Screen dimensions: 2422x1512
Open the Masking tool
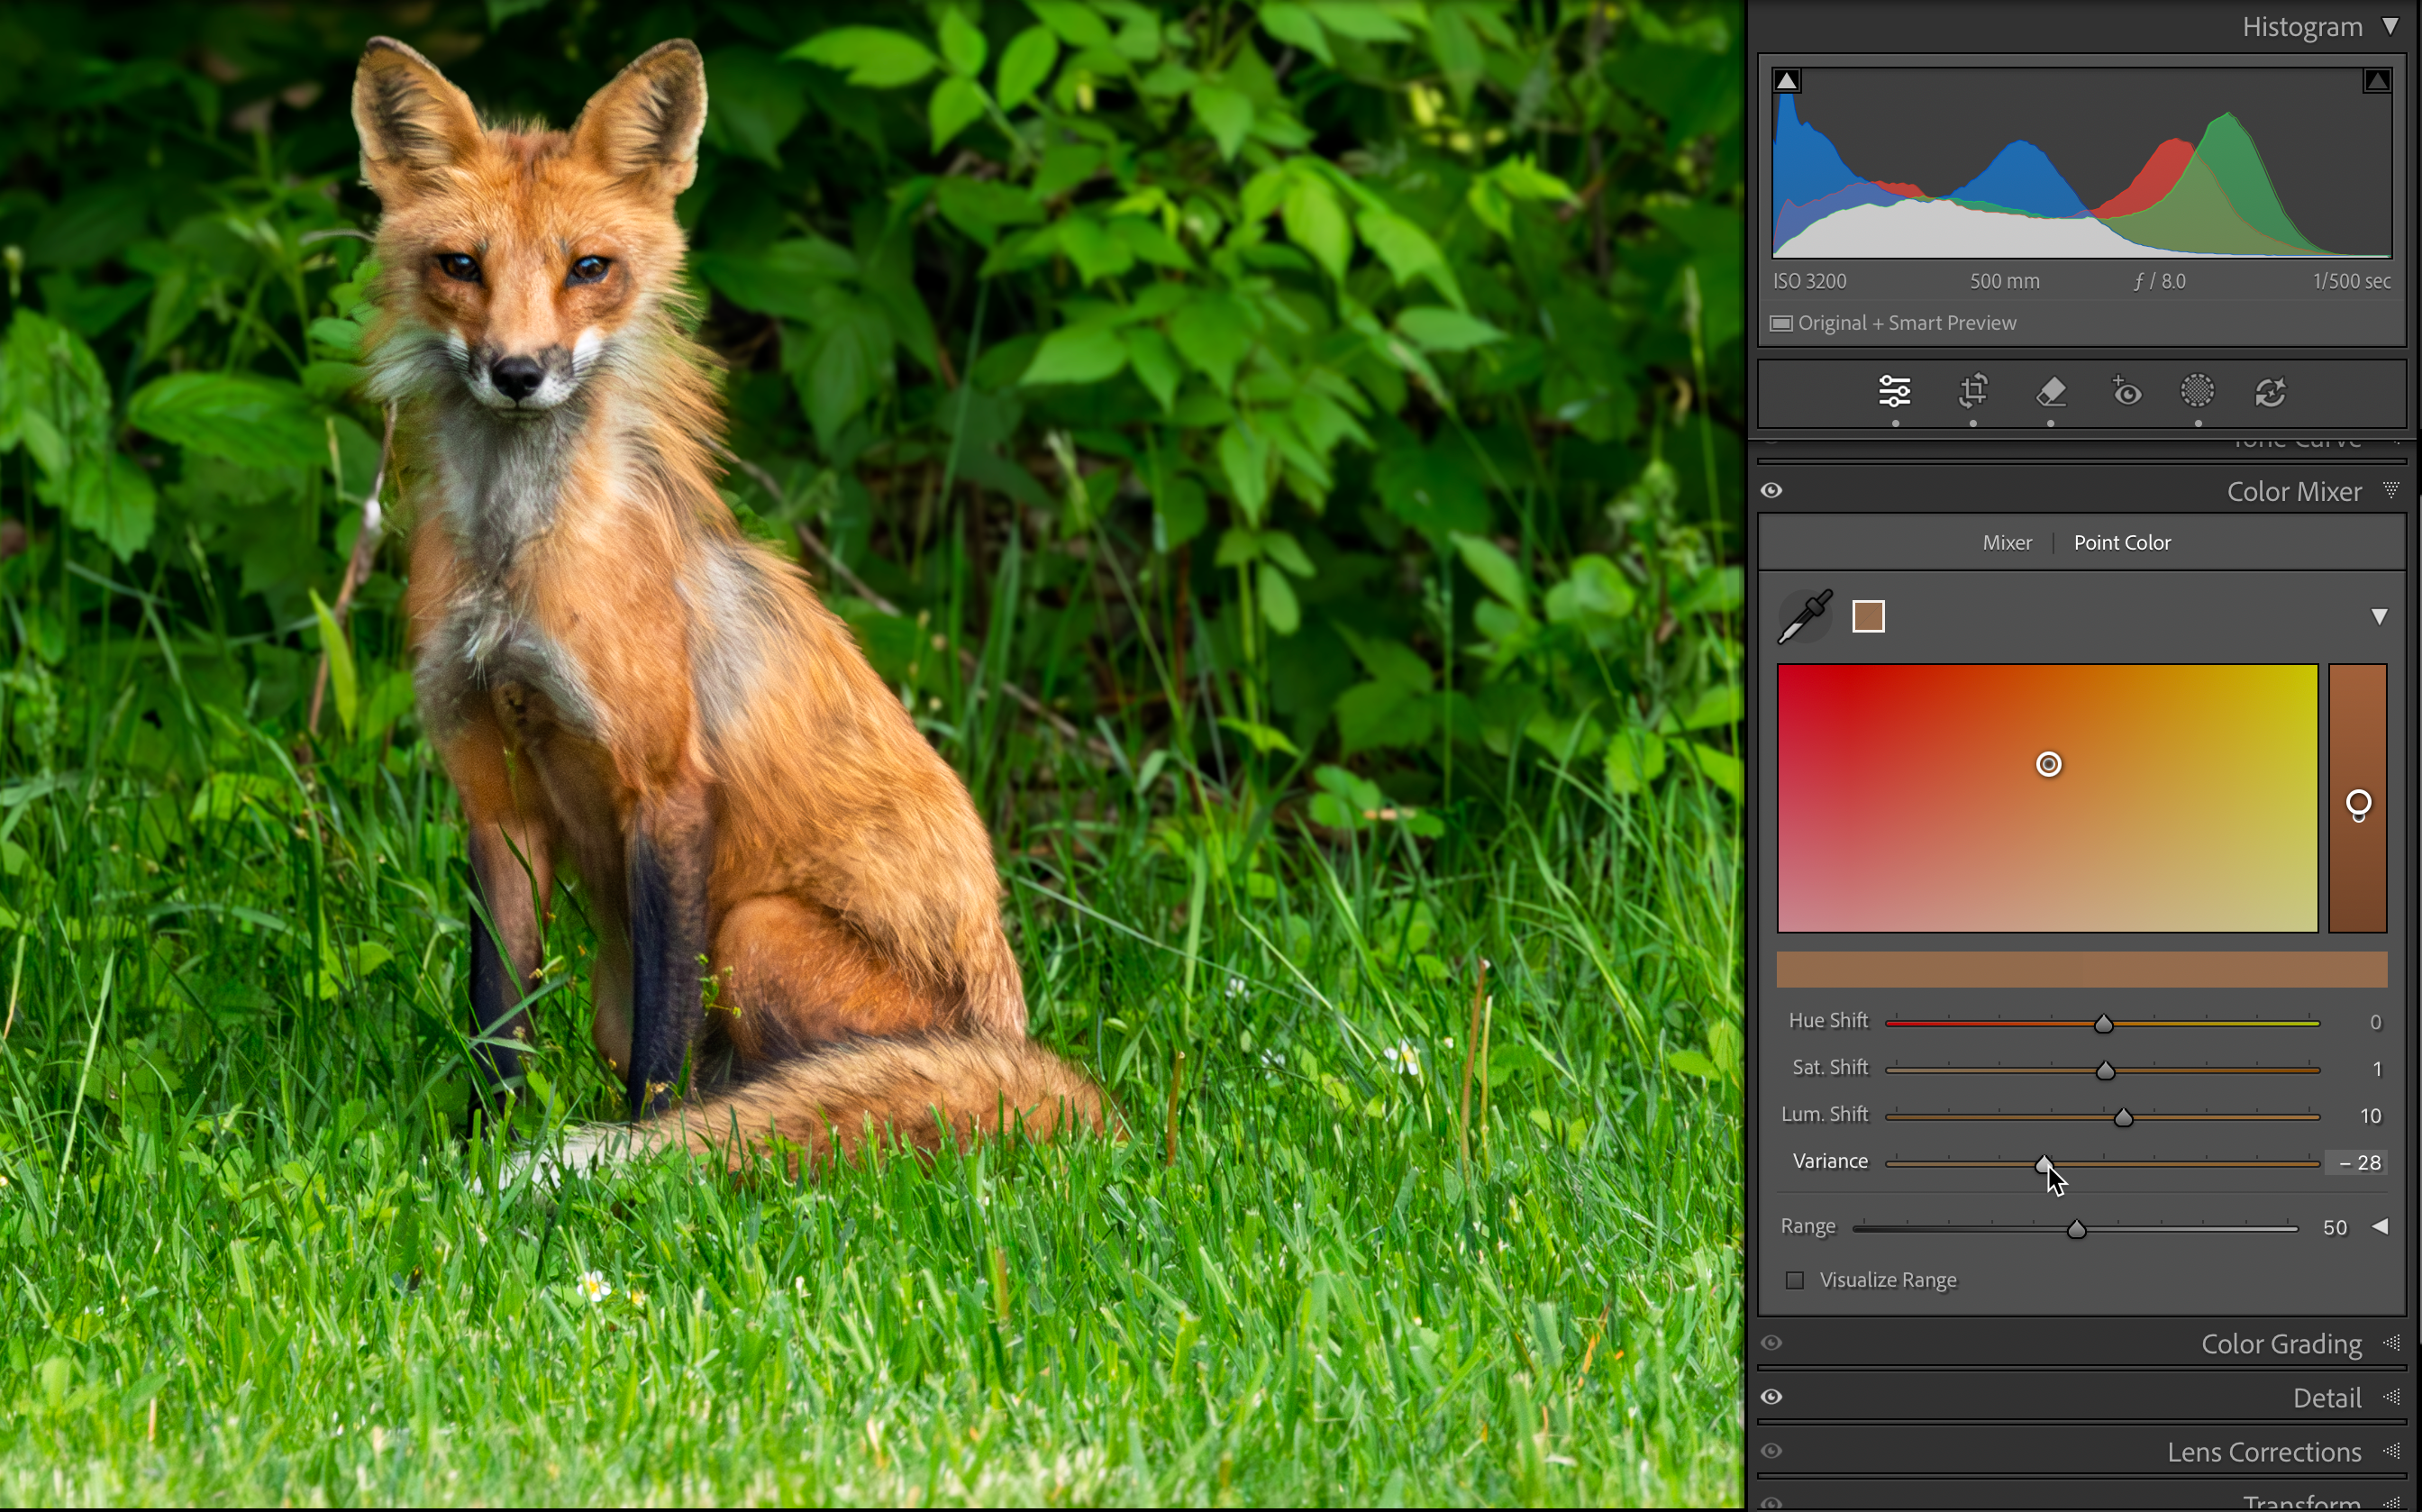[2198, 392]
